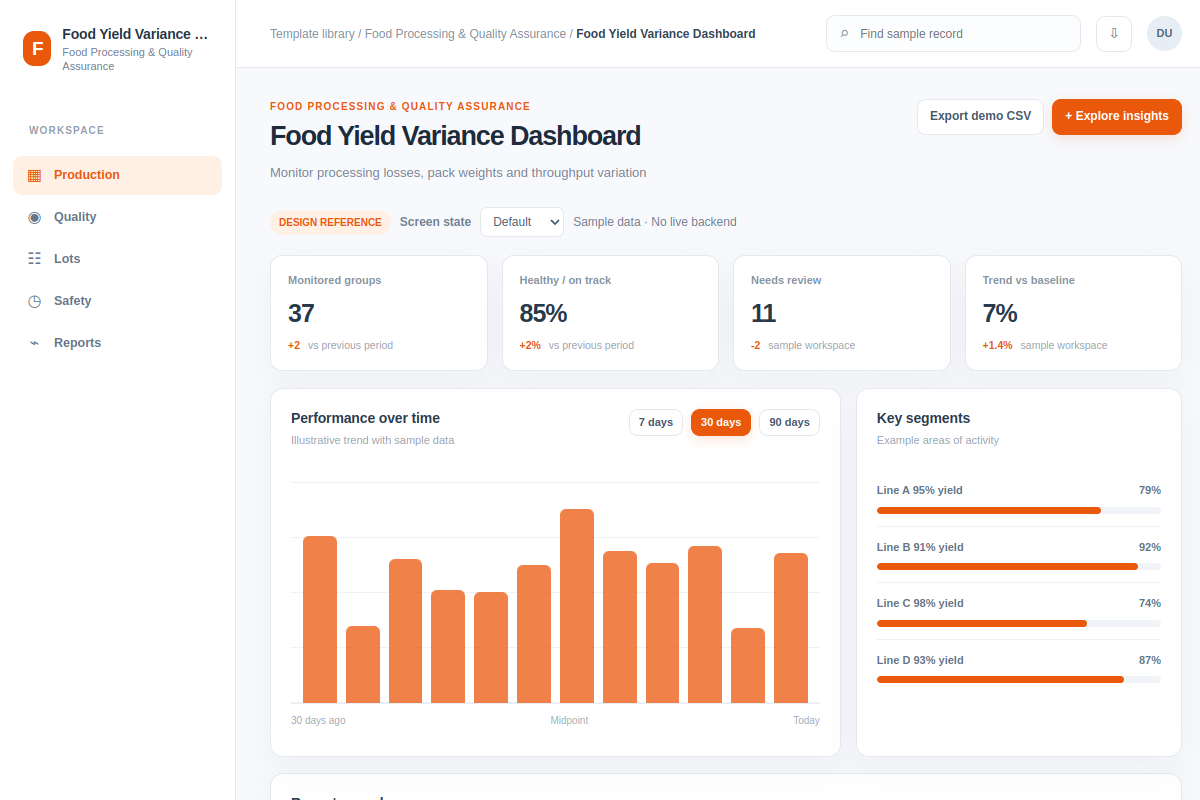Image resolution: width=1200 pixels, height=800 pixels.
Task: Open the Production sidebar icon
Action: click(x=34, y=175)
